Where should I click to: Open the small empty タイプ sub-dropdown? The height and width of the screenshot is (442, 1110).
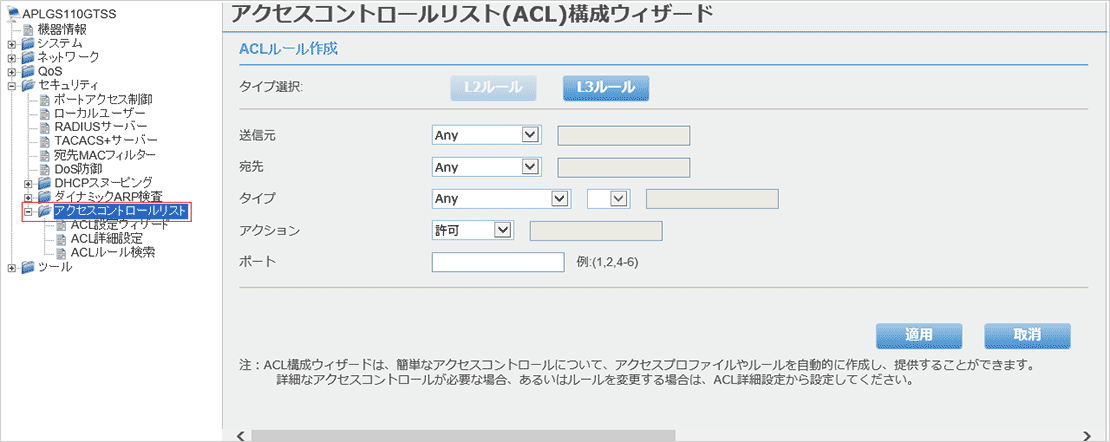[609, 199]
